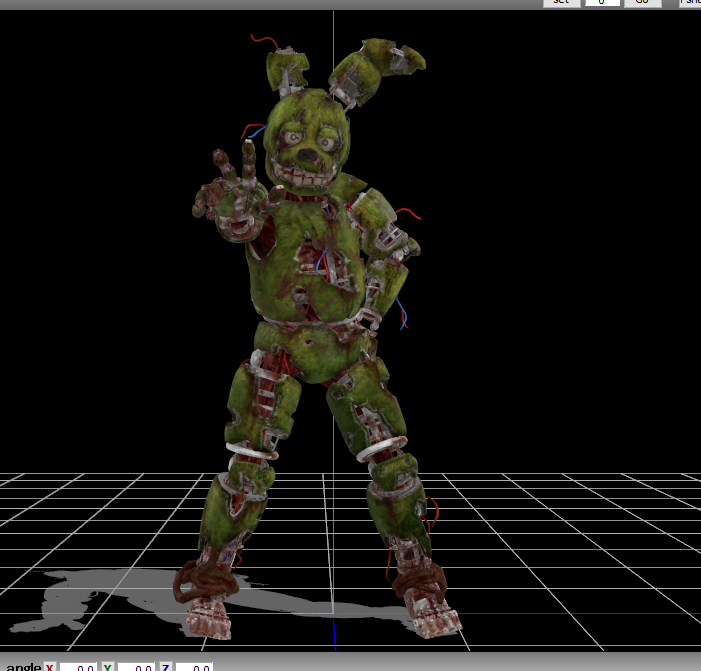Click the green Y angle axis button
Screen dimensions: 701x671
(x=107, y=667)
